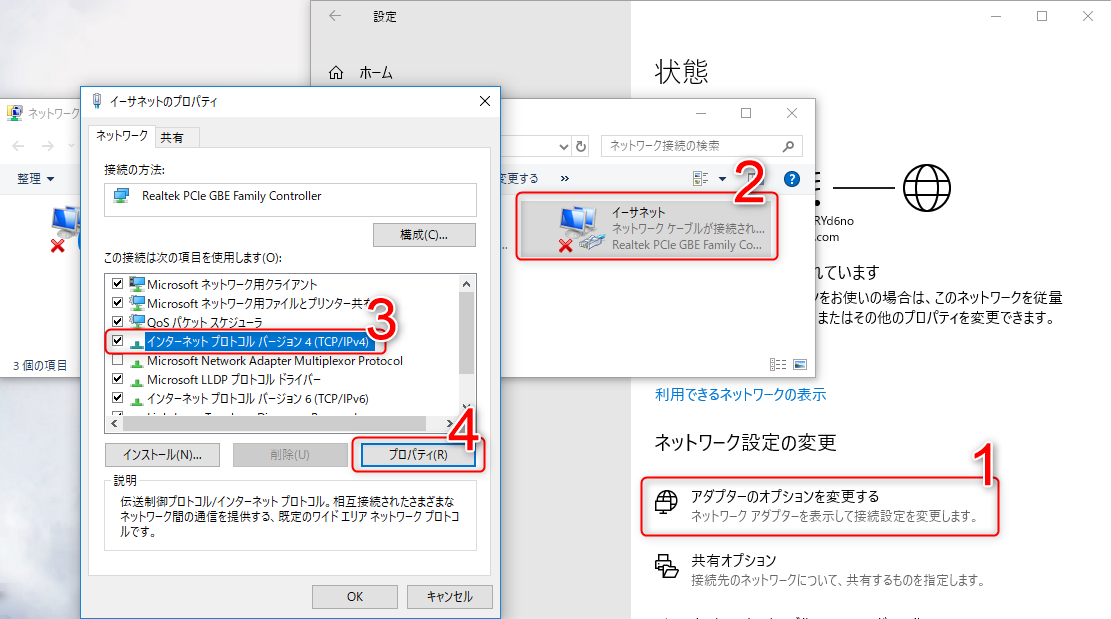Toggle Microsoft ネットワーク用クライアント checkbox

118,283
